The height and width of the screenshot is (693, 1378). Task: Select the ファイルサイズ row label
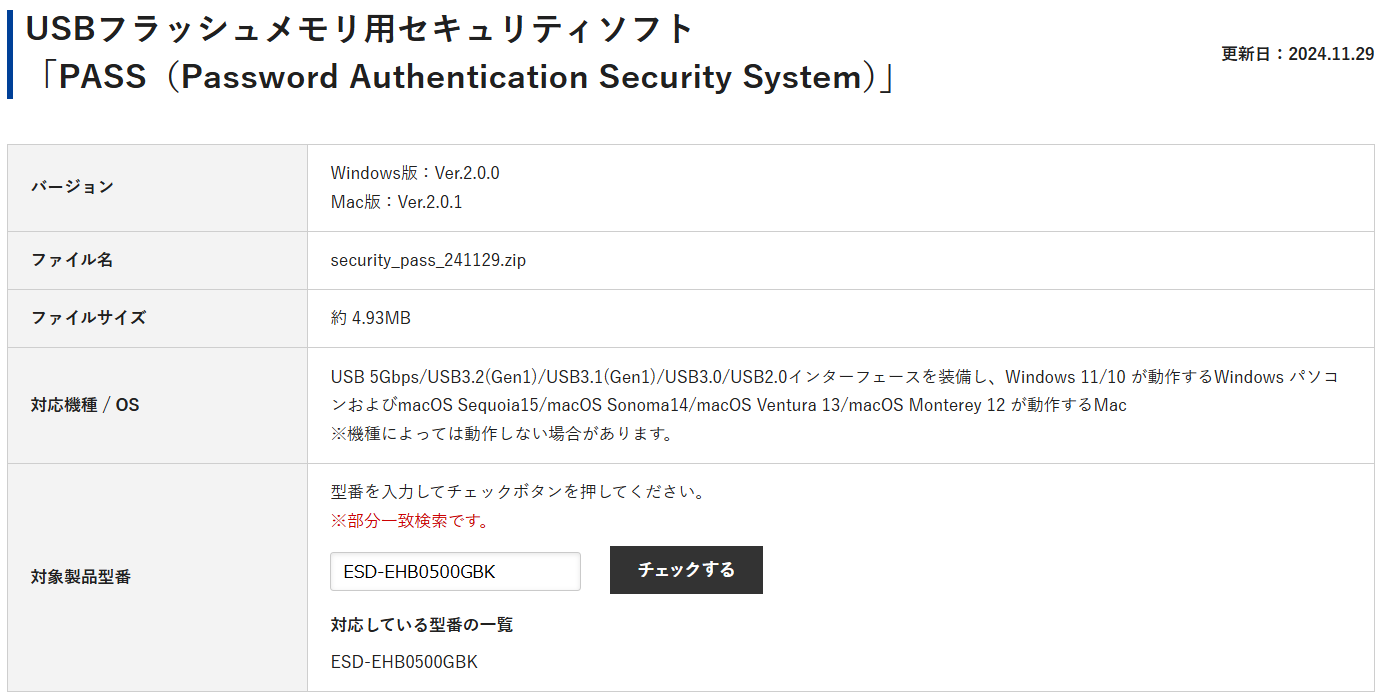point(88,318)
